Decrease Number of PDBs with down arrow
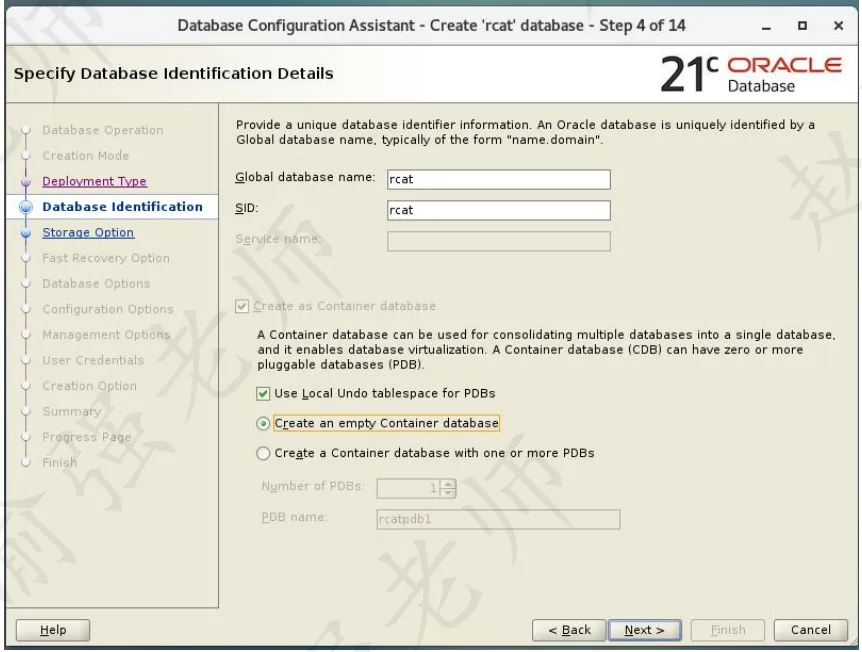The image size is (862, 652). 449,493
